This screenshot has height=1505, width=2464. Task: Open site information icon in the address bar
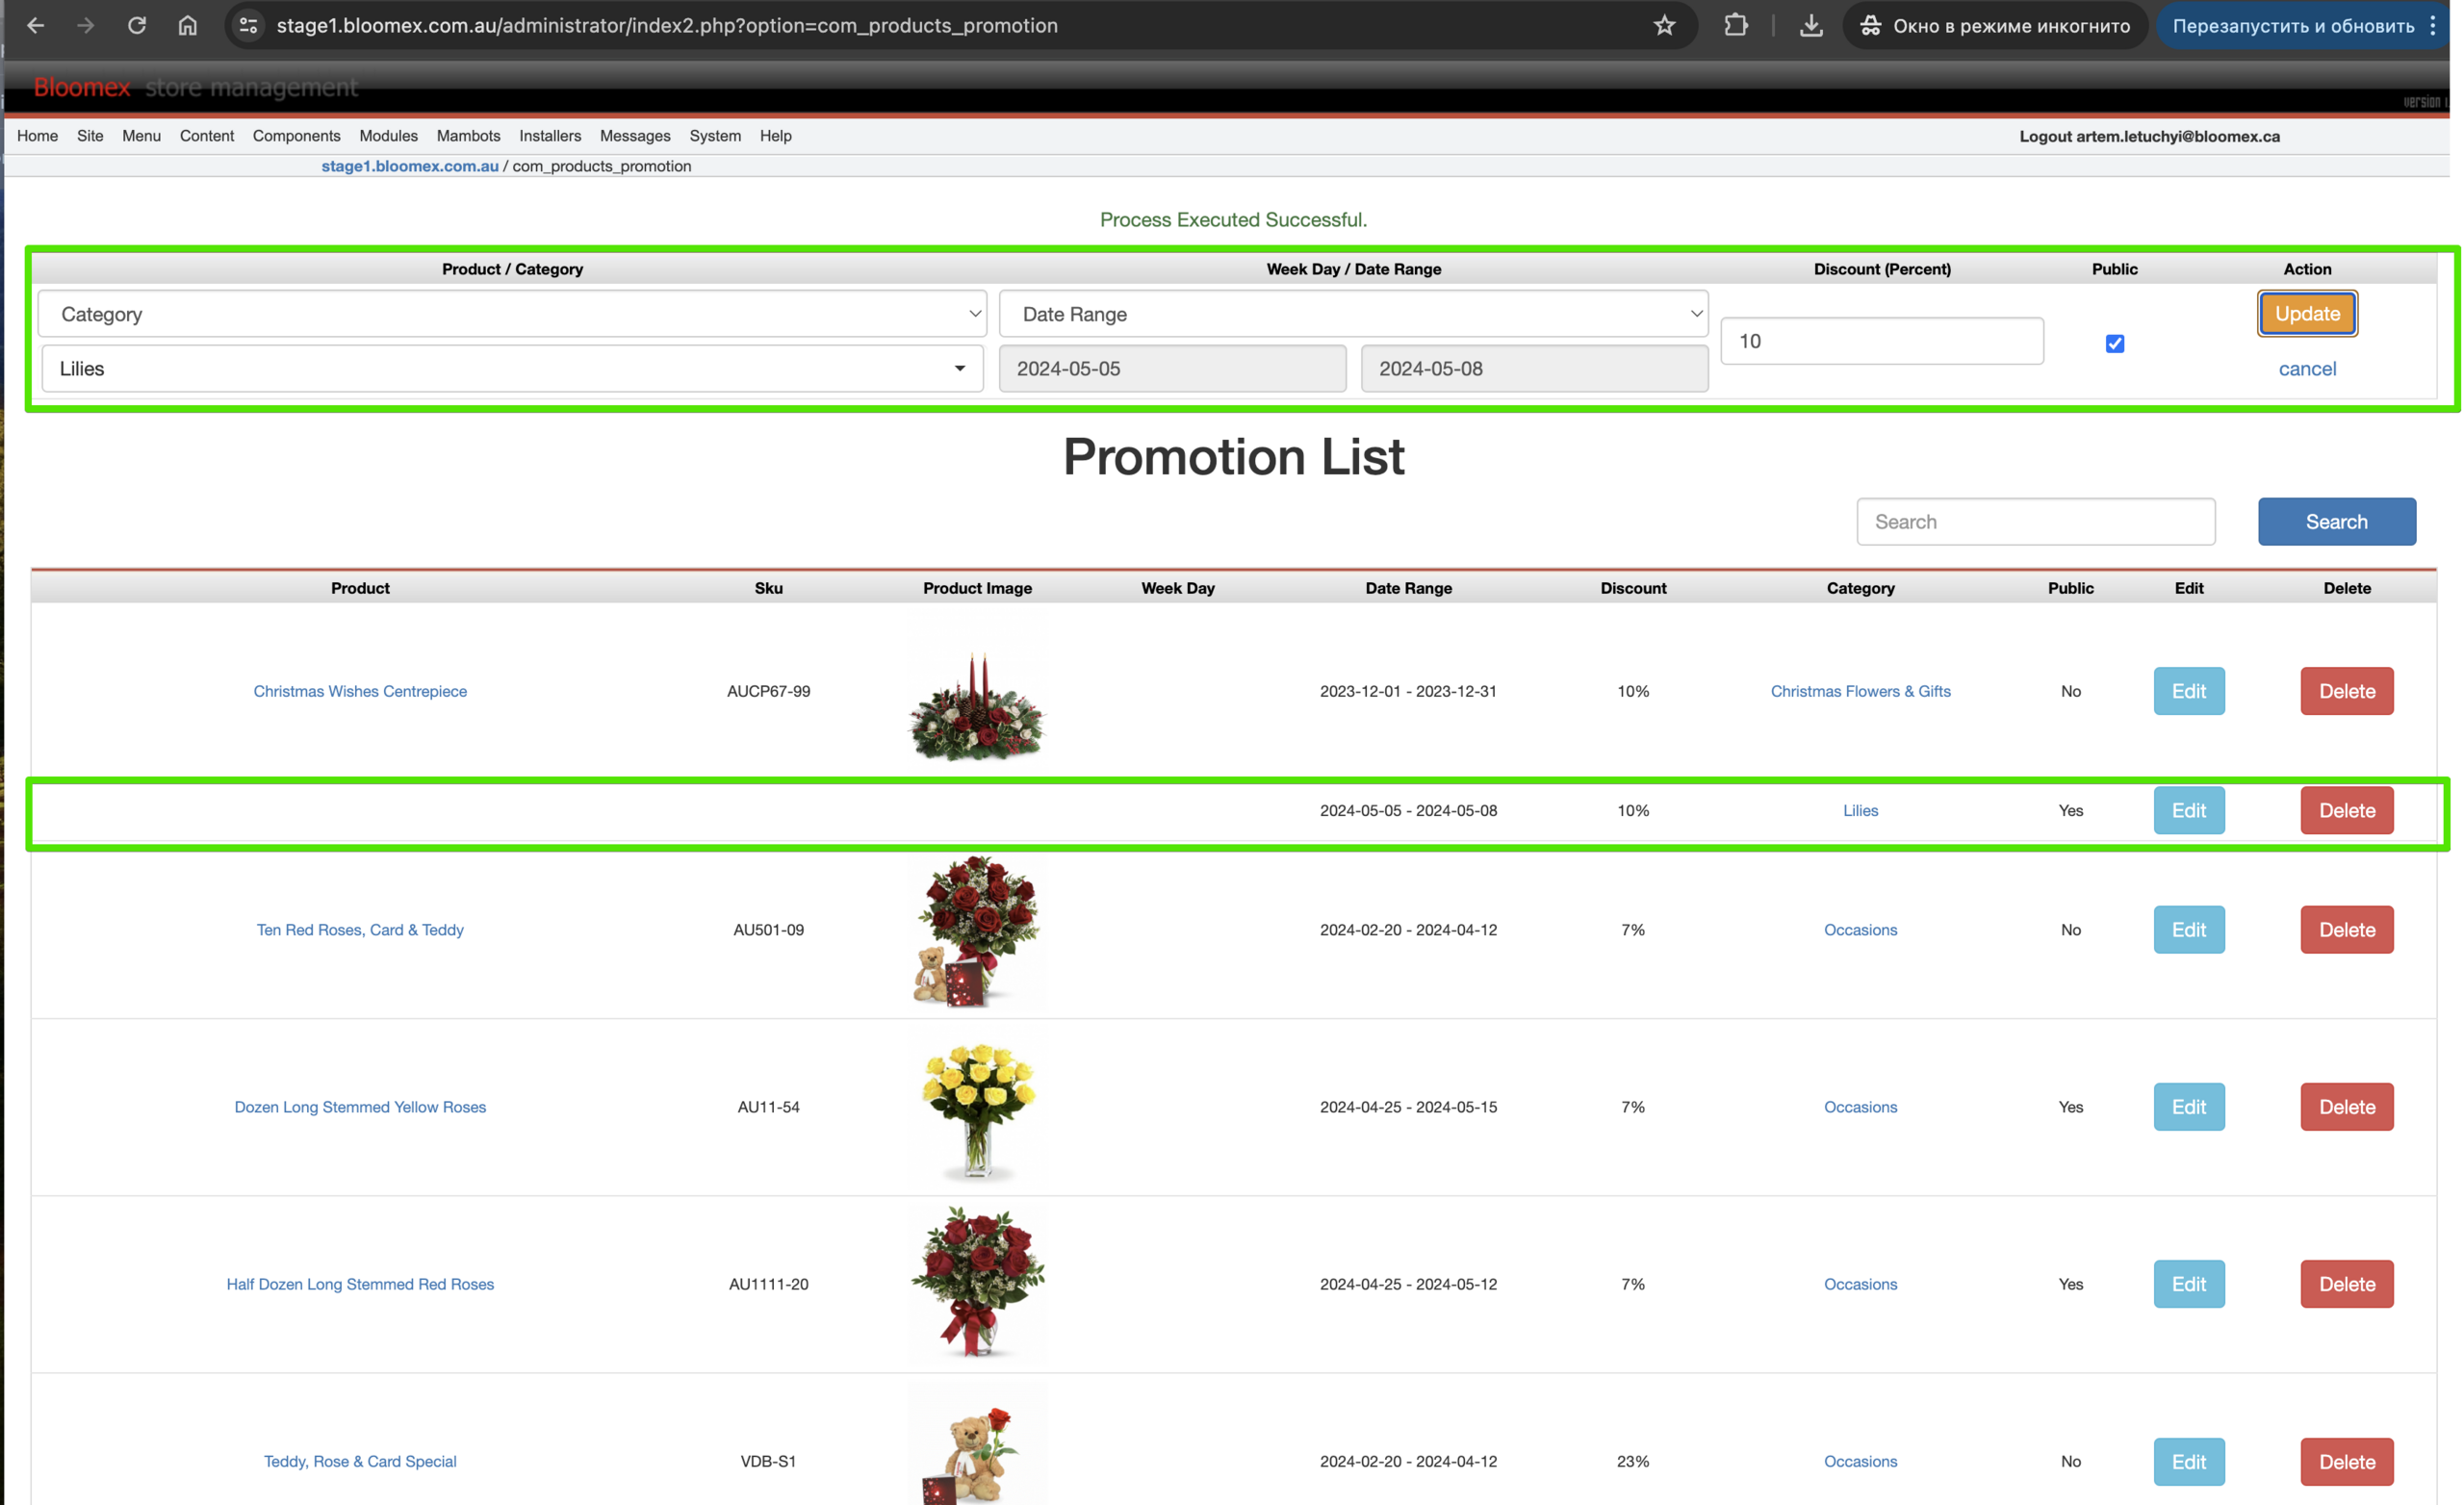coord(248,26)
